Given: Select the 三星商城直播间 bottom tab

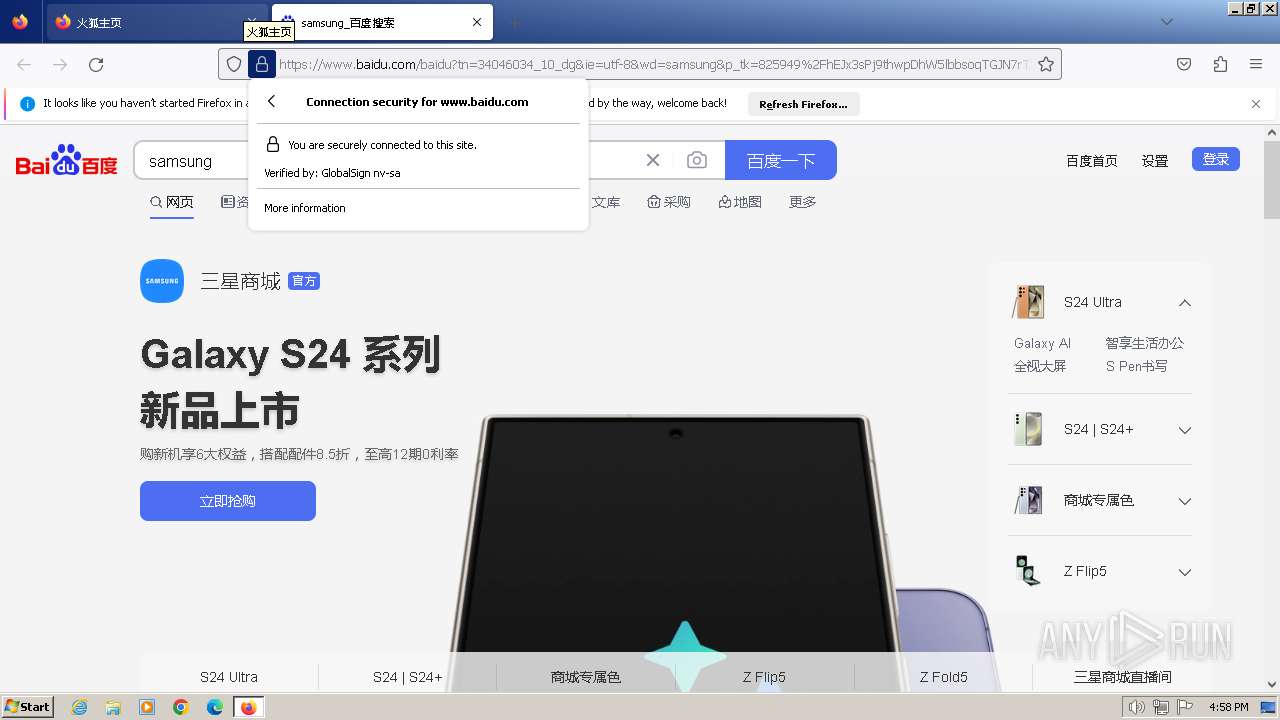Looking at the screenshot, I should click(1122, 677).
